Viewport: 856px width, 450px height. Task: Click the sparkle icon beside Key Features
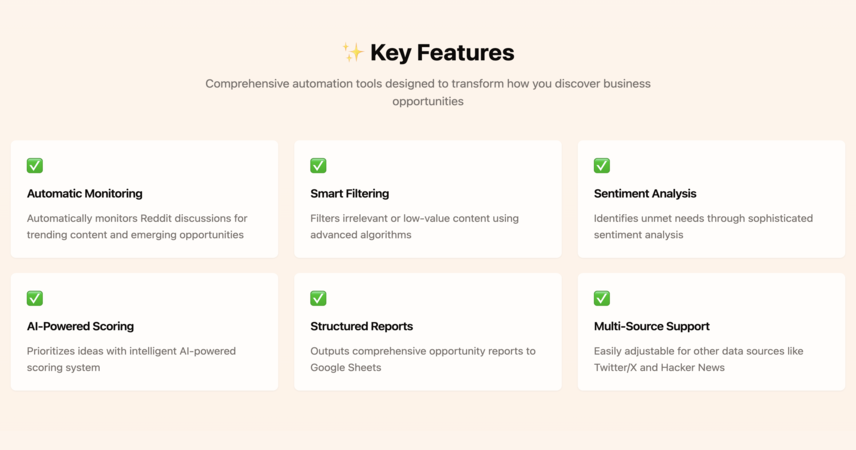pyautogui.click(x=353, y=52)
